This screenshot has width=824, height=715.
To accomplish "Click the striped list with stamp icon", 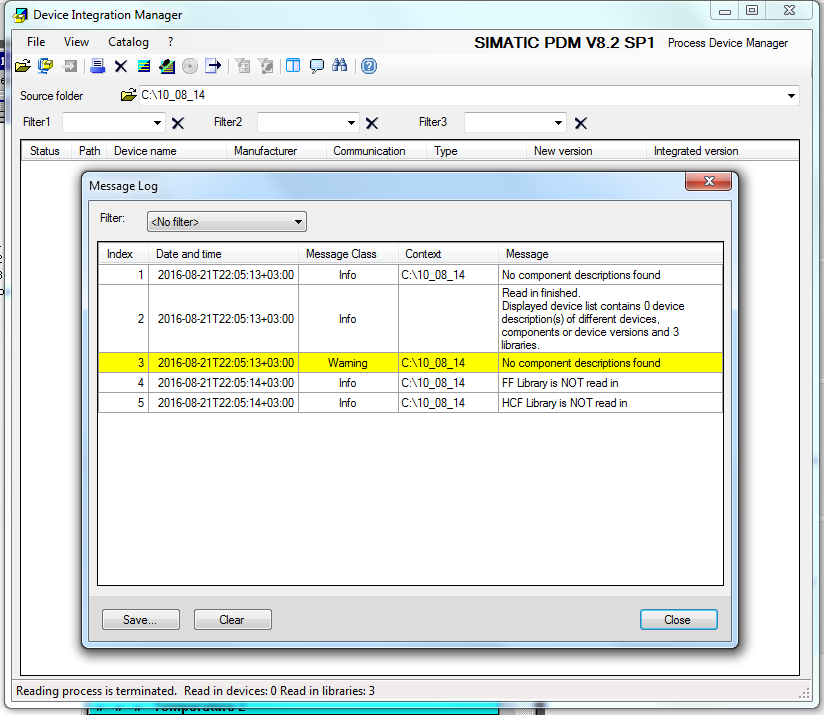I will pyautogui.click(x=167, y=66).
